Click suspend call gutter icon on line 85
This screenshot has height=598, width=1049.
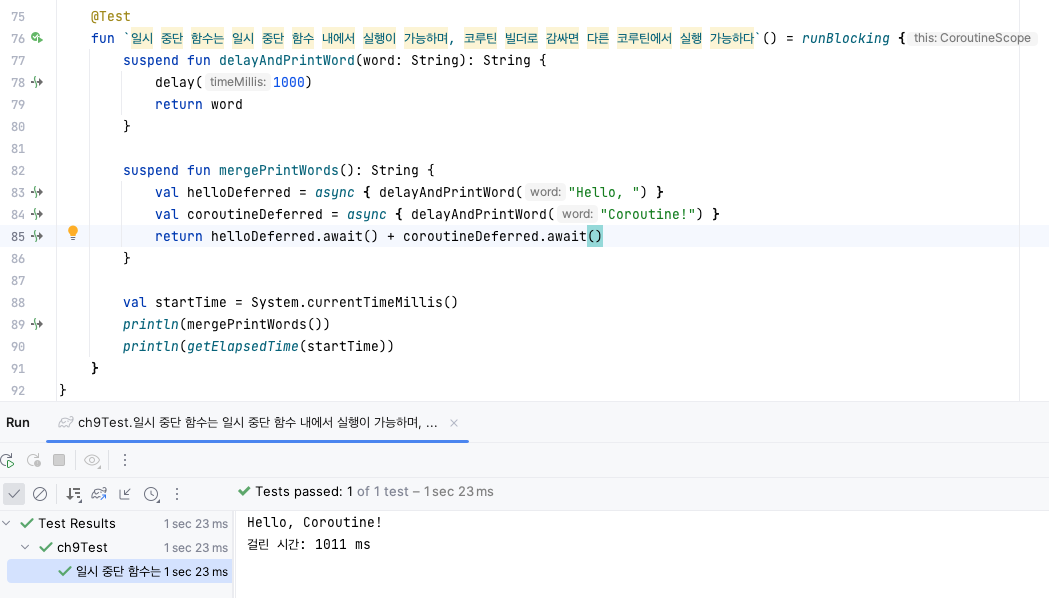point(37,237)
